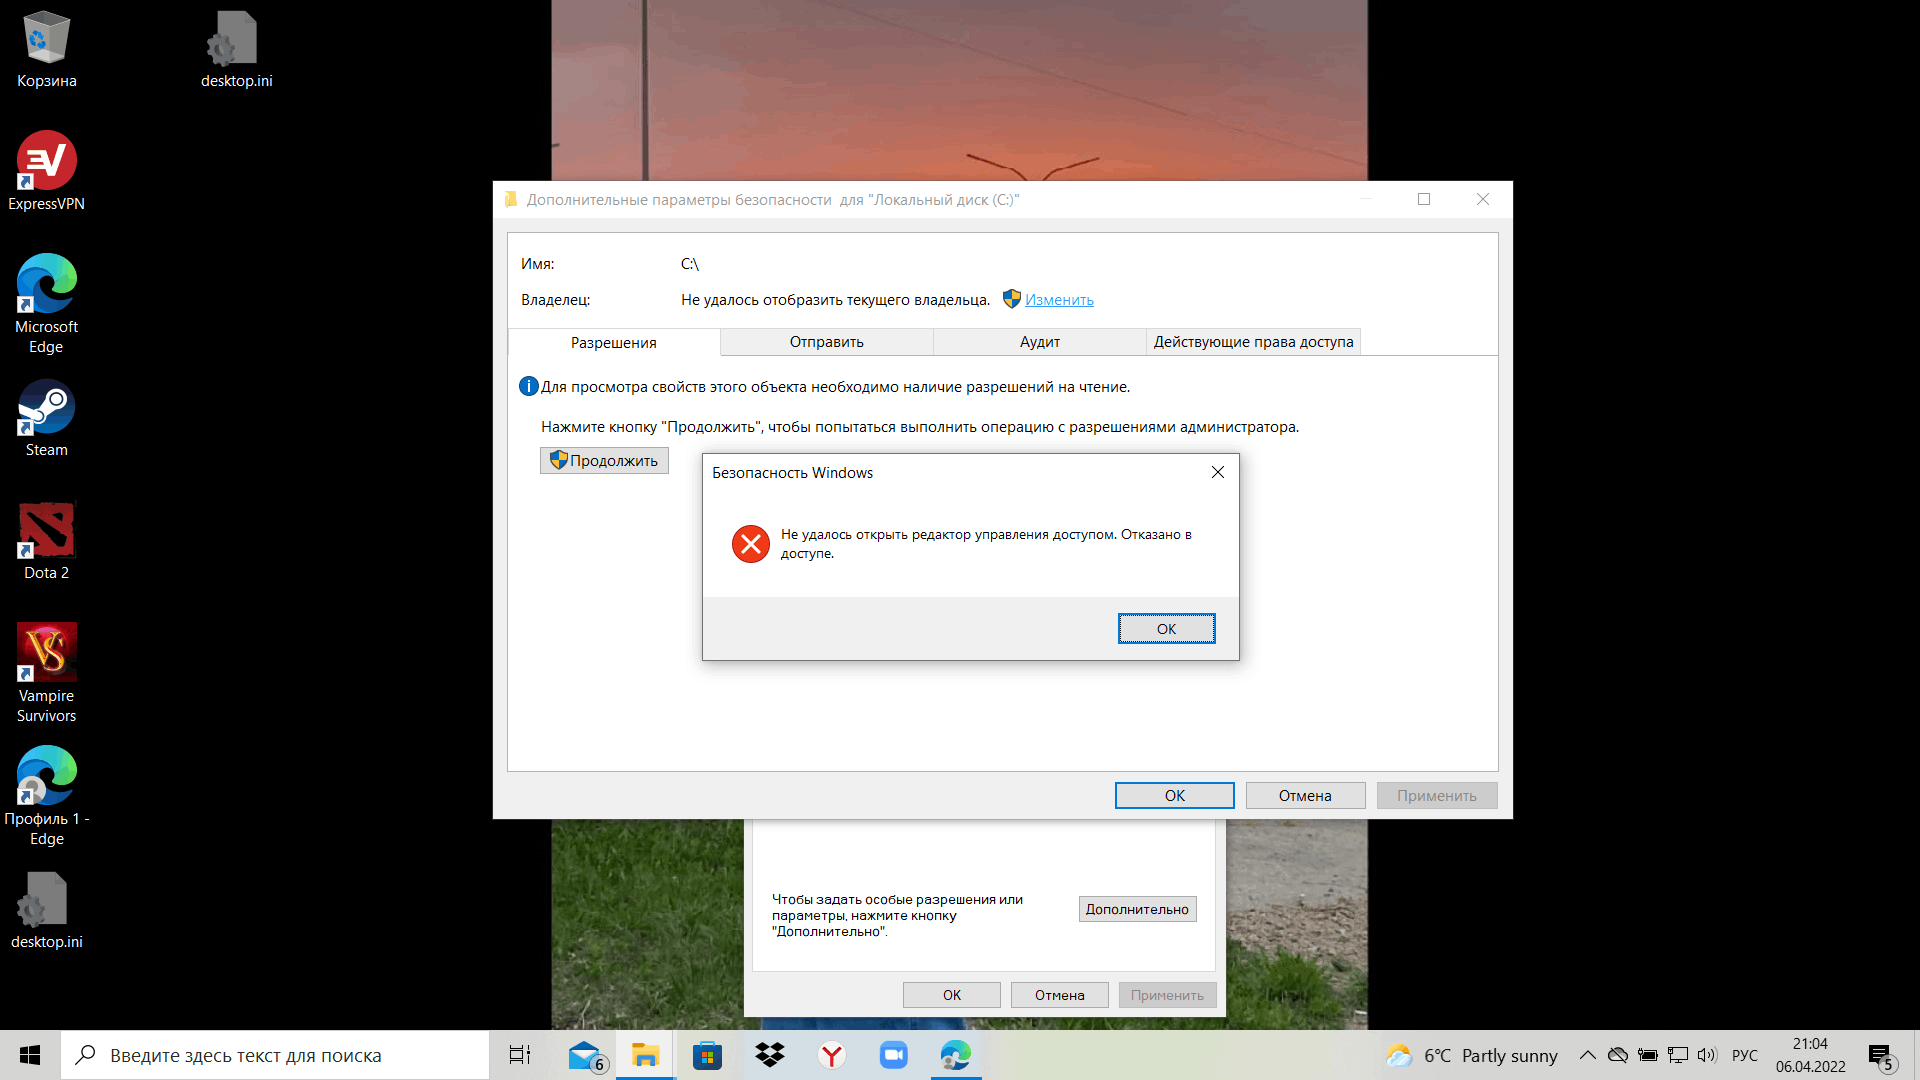
Task: Click Дополнительно button in permissions dialog
Action: point(1137,909)
